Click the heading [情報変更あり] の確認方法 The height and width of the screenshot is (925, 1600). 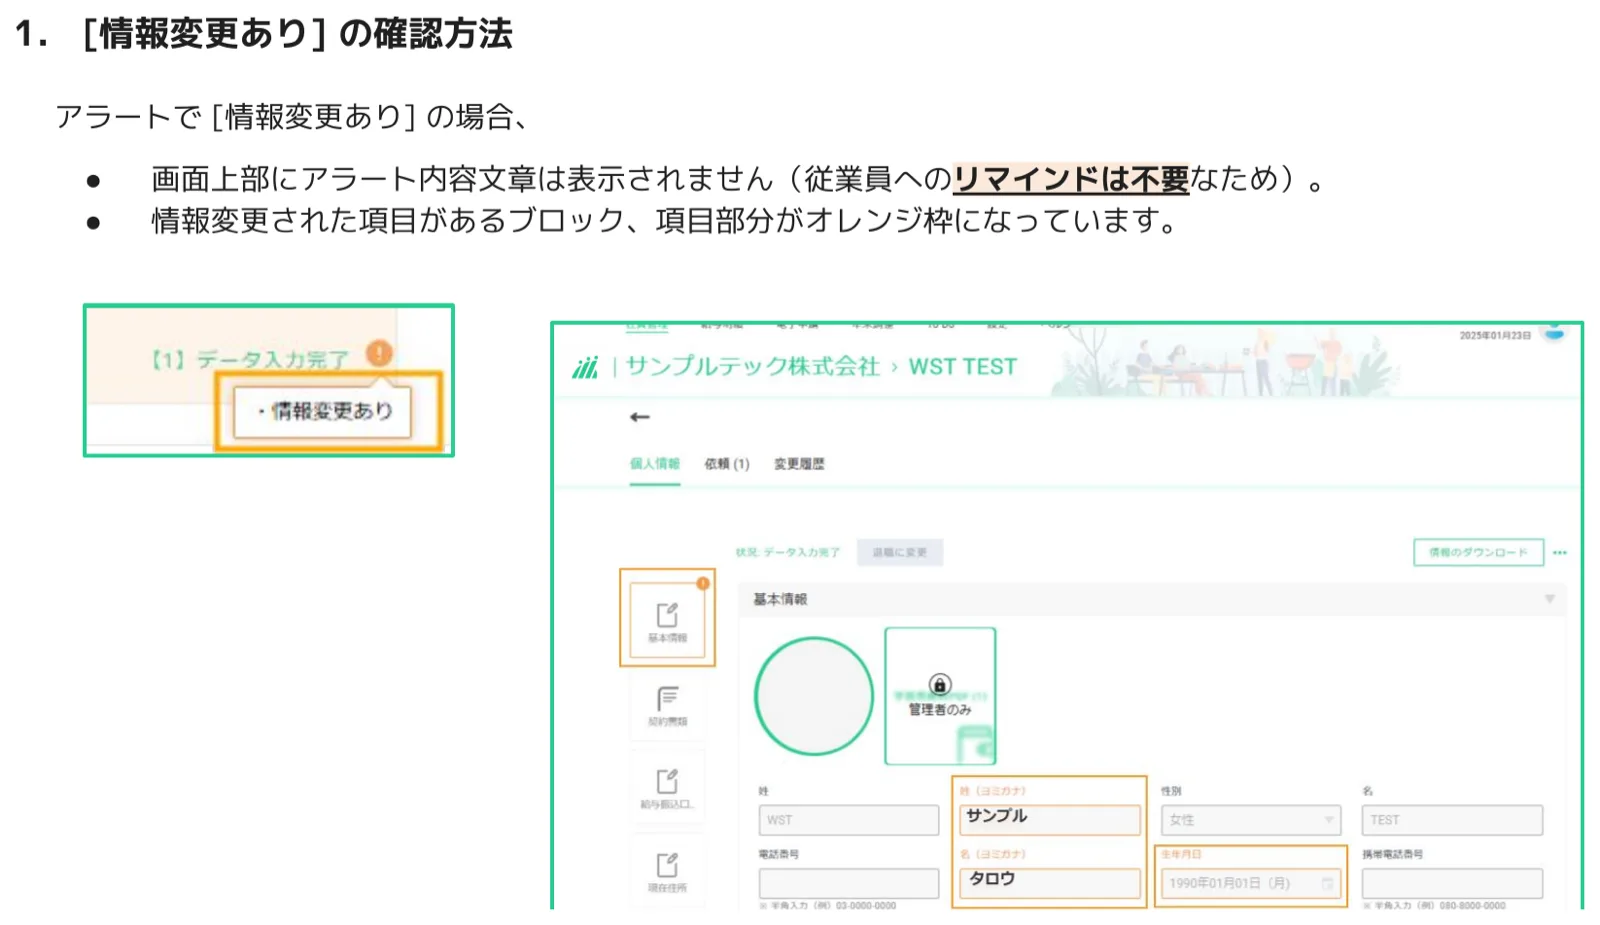(298, 34)
